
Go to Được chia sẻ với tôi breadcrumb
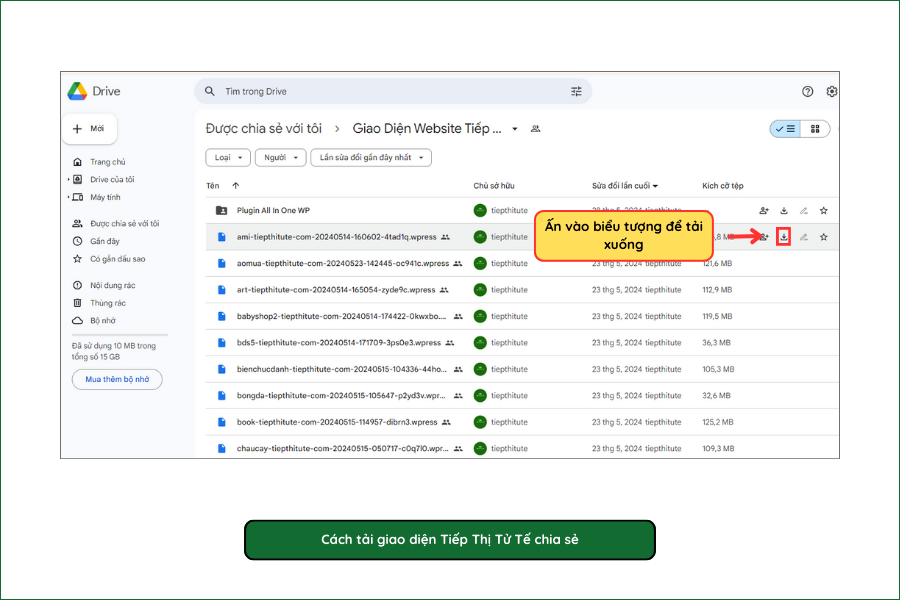pyautogui.click(x=263, y=129)
